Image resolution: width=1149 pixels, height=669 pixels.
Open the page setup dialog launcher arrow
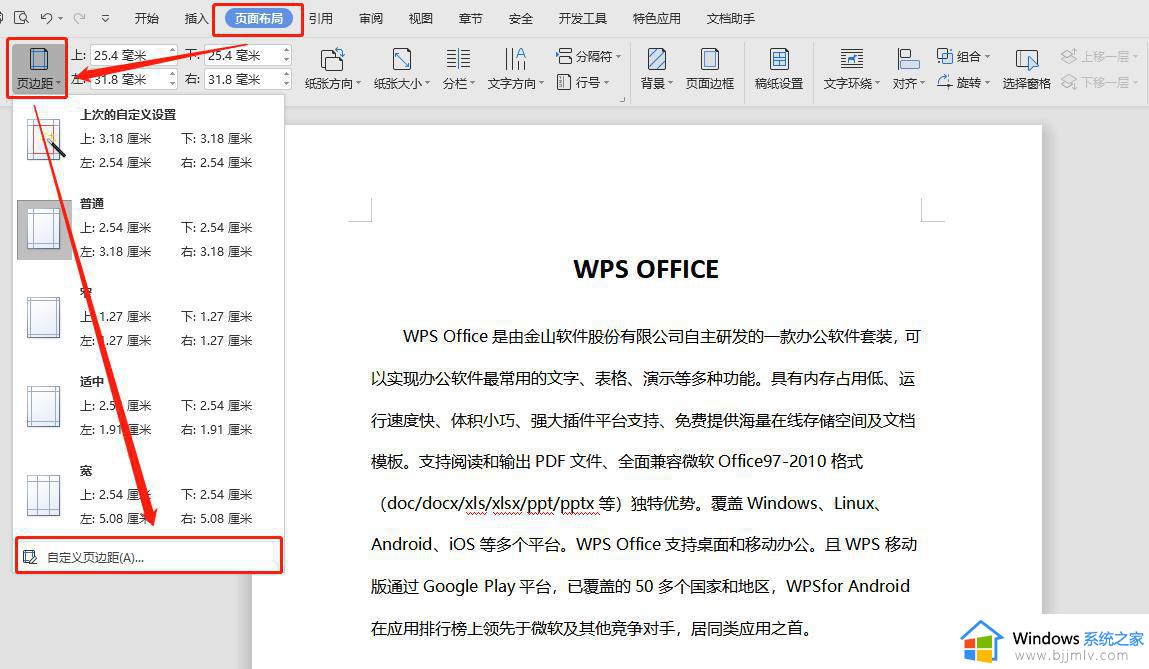coord(622,99)
